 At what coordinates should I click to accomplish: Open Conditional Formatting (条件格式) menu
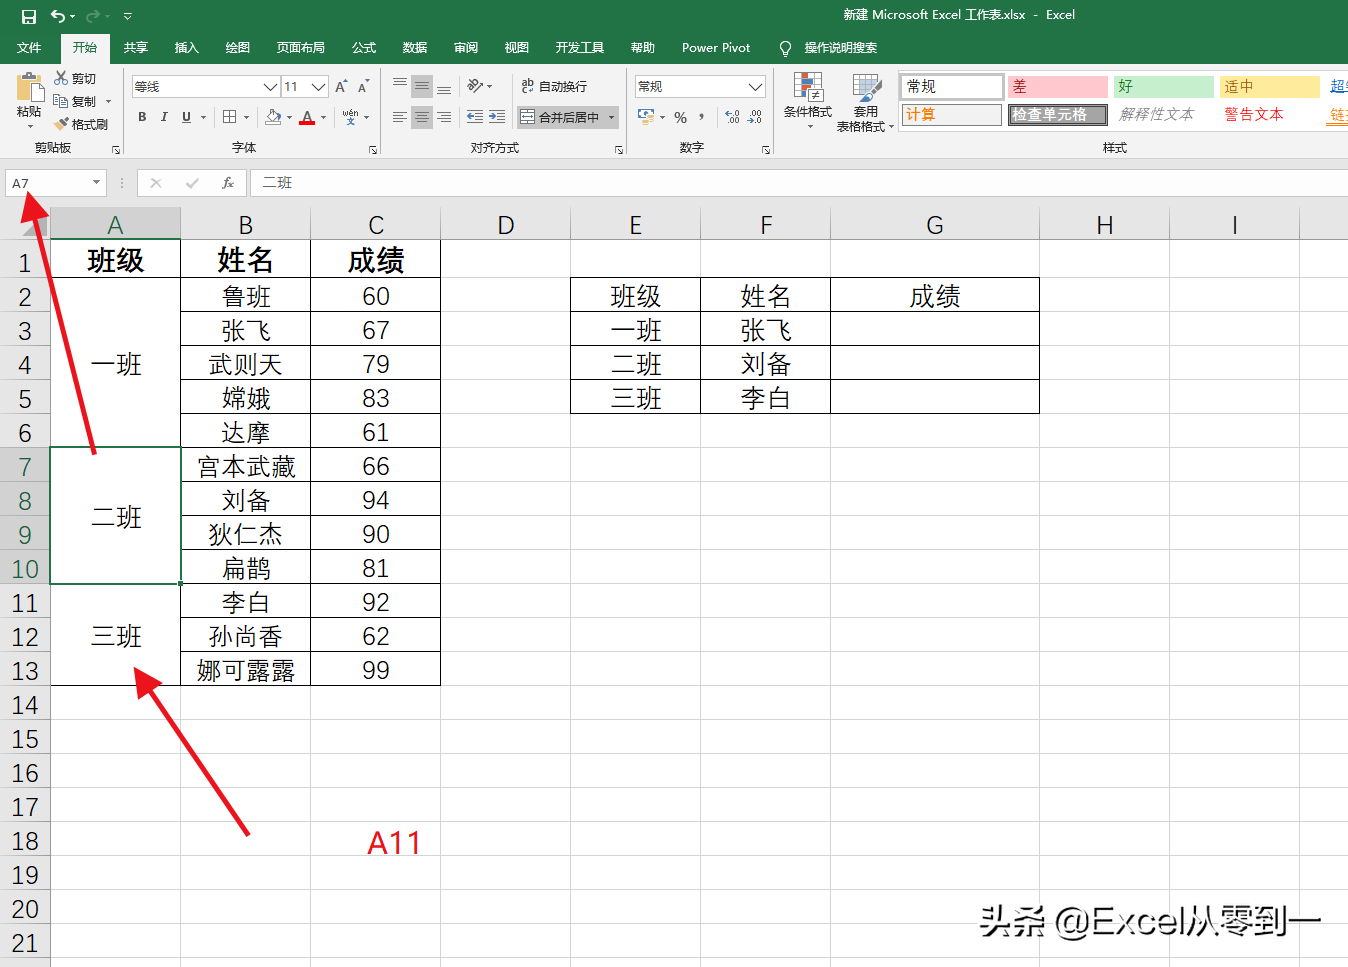pos(807,101)
